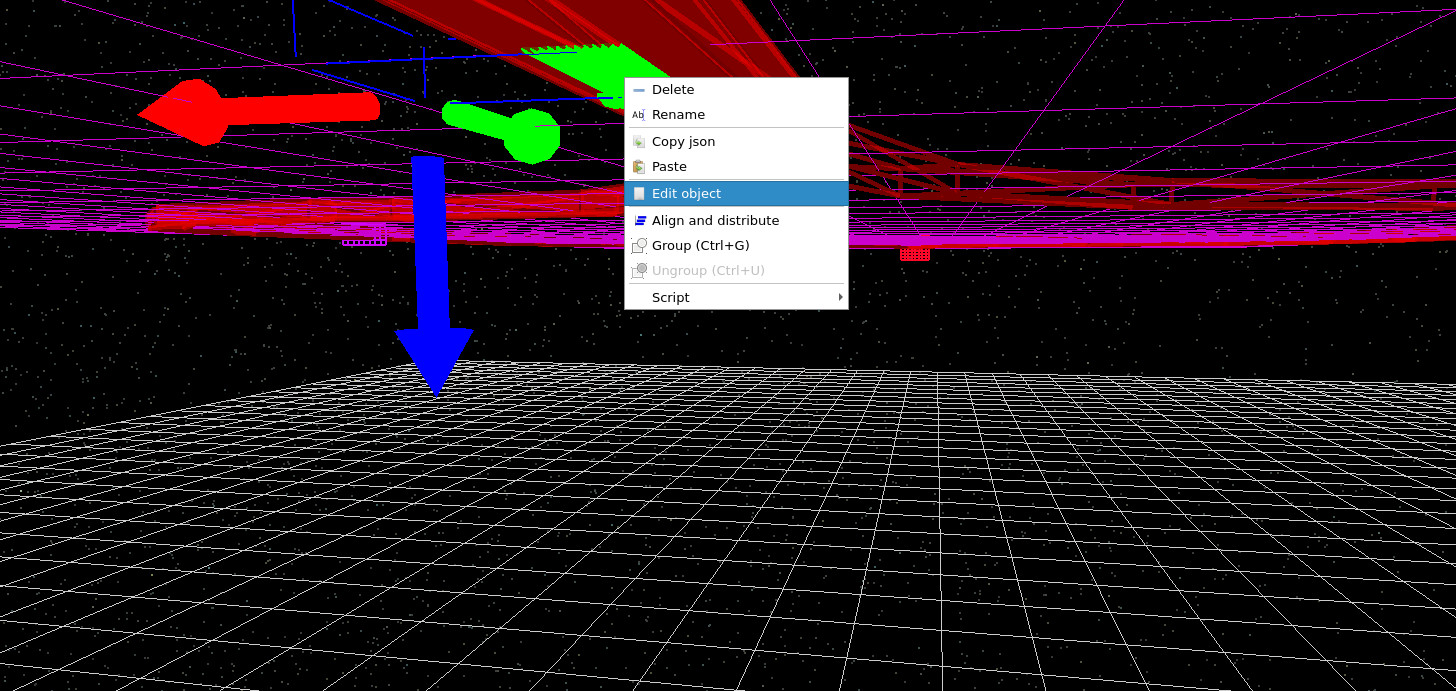Select Group (Ctrl+G) in the menu
This screenshot has width=1456, height=691.
(x=701, y=245)
